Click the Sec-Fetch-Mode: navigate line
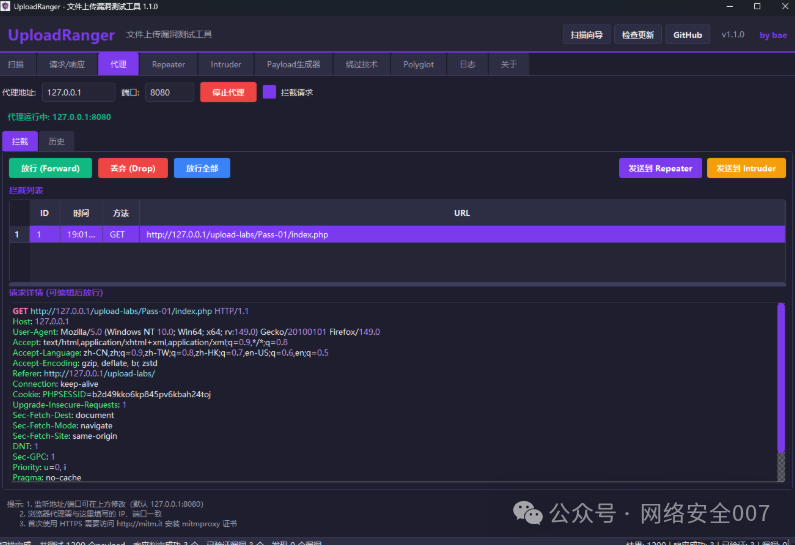This screenshot has width=795, height=545. tap(62, 425)
